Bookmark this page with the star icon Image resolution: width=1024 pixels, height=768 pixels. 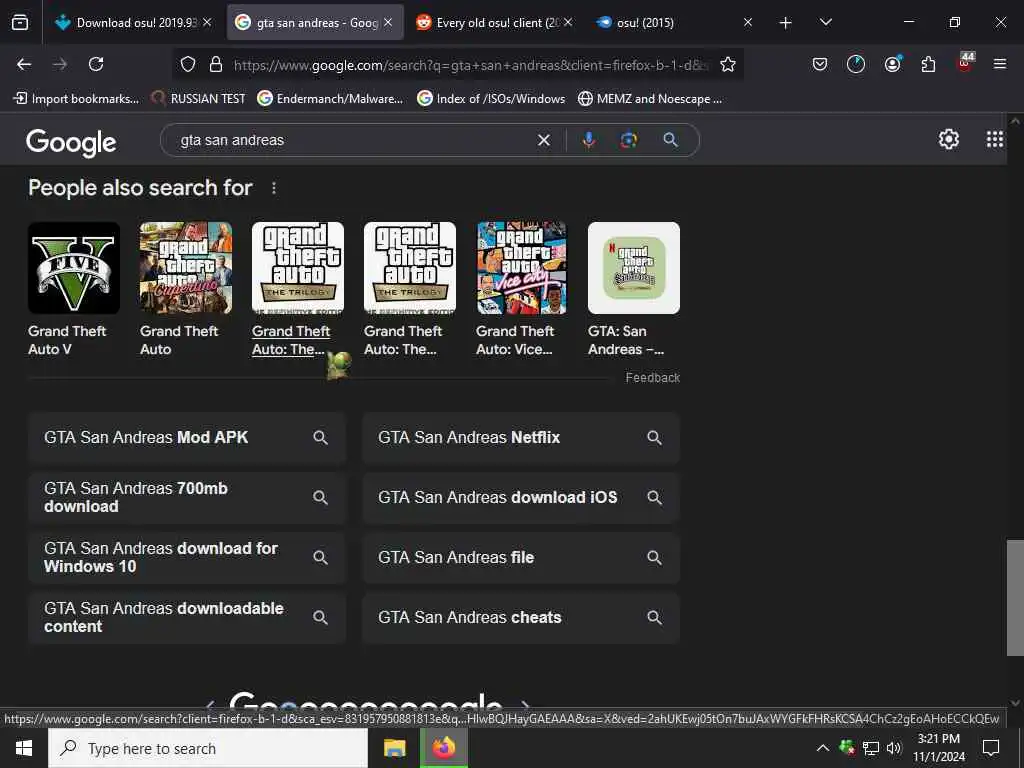pyautogui.click(x=728, y=64)
